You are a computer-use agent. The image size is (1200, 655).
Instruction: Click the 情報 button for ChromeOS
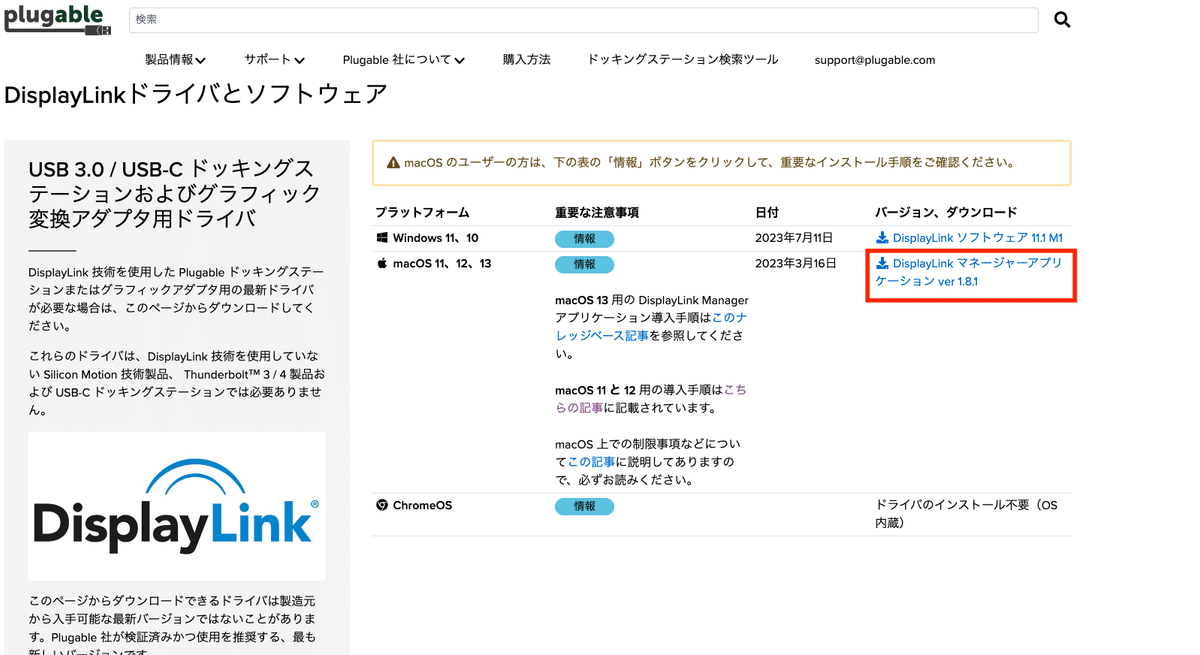[x=584, y=507]
